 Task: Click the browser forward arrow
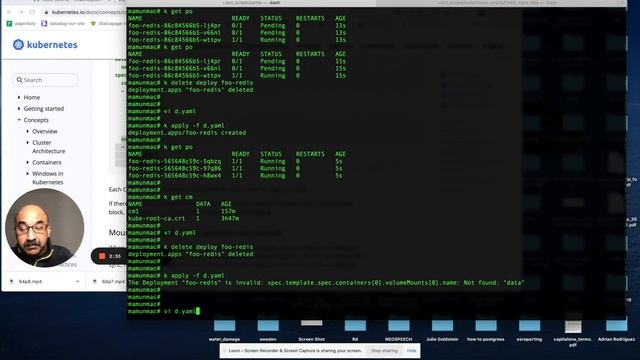coord(21,12)
